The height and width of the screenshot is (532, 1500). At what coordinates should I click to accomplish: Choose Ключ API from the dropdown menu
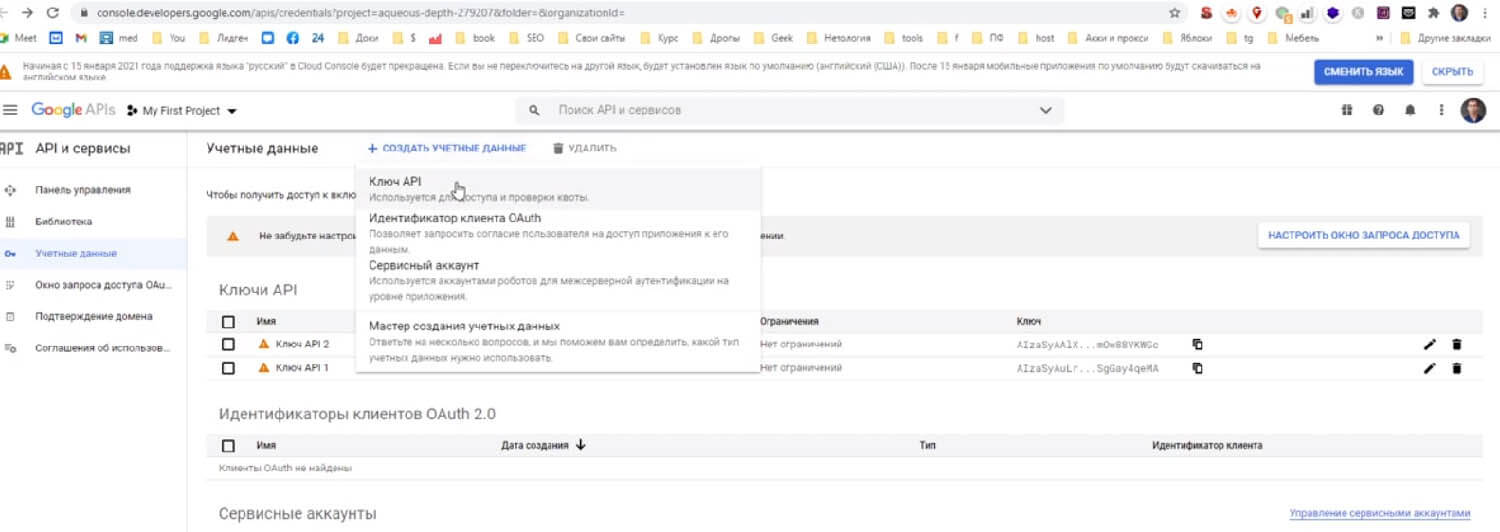(558, 188)
